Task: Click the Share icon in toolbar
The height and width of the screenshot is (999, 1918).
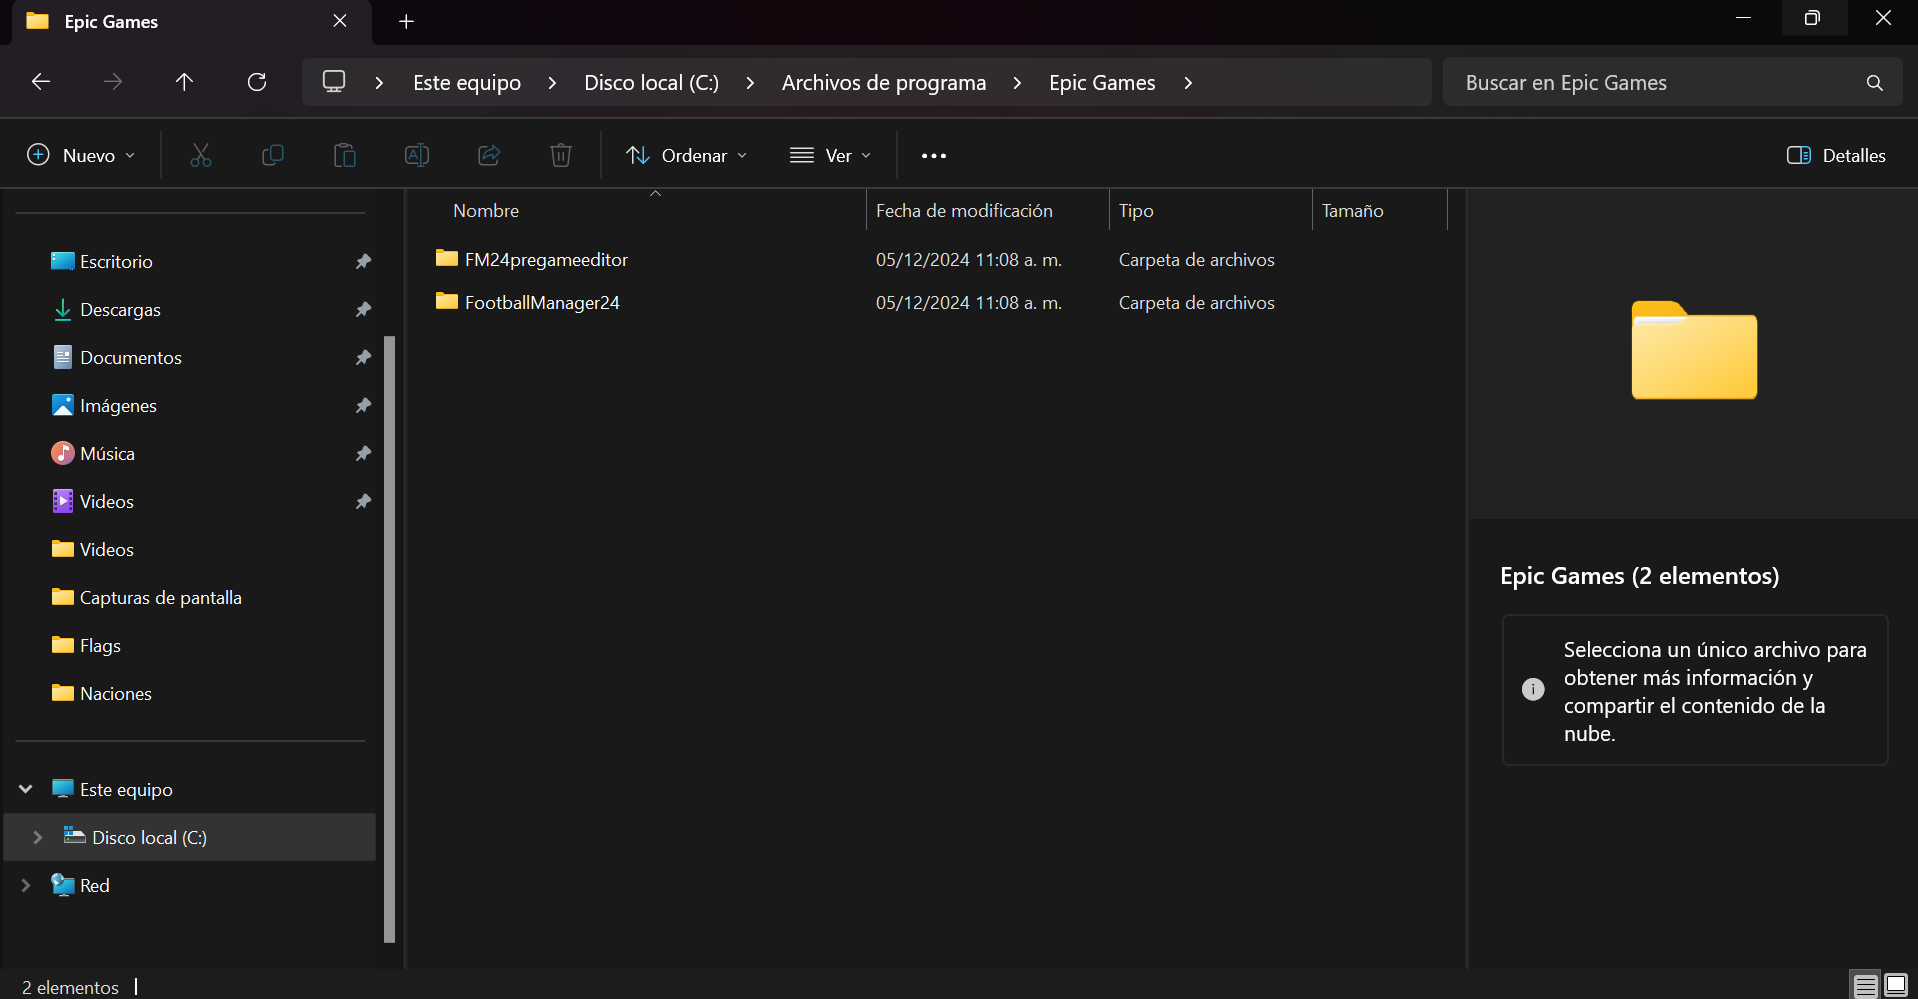Action: 489,155
